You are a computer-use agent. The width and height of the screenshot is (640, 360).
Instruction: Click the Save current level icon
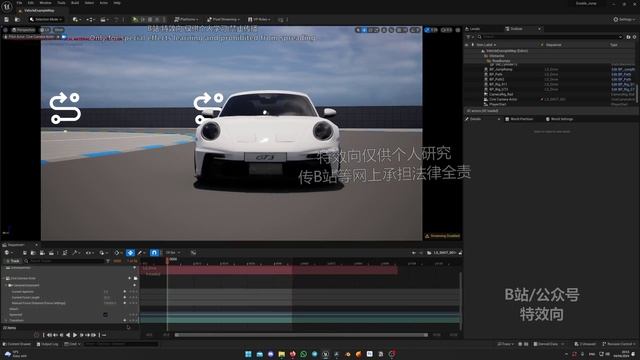point(7,19)
